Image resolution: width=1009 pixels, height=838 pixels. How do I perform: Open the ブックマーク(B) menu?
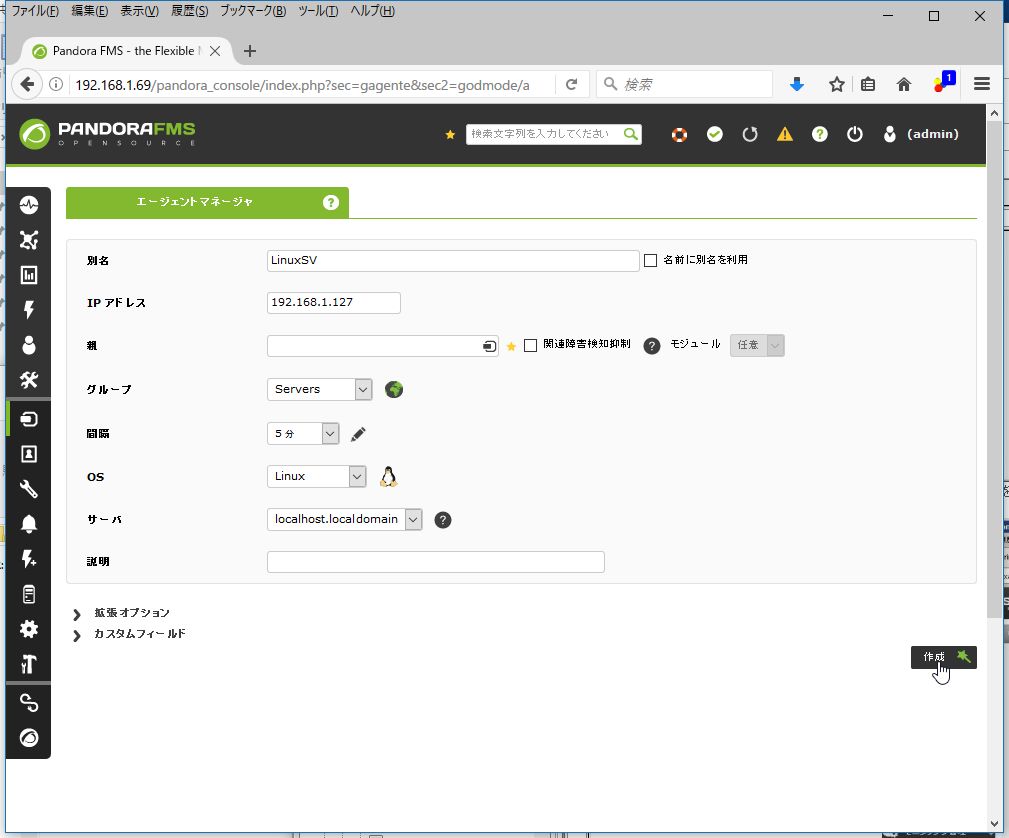click(253, 11)
